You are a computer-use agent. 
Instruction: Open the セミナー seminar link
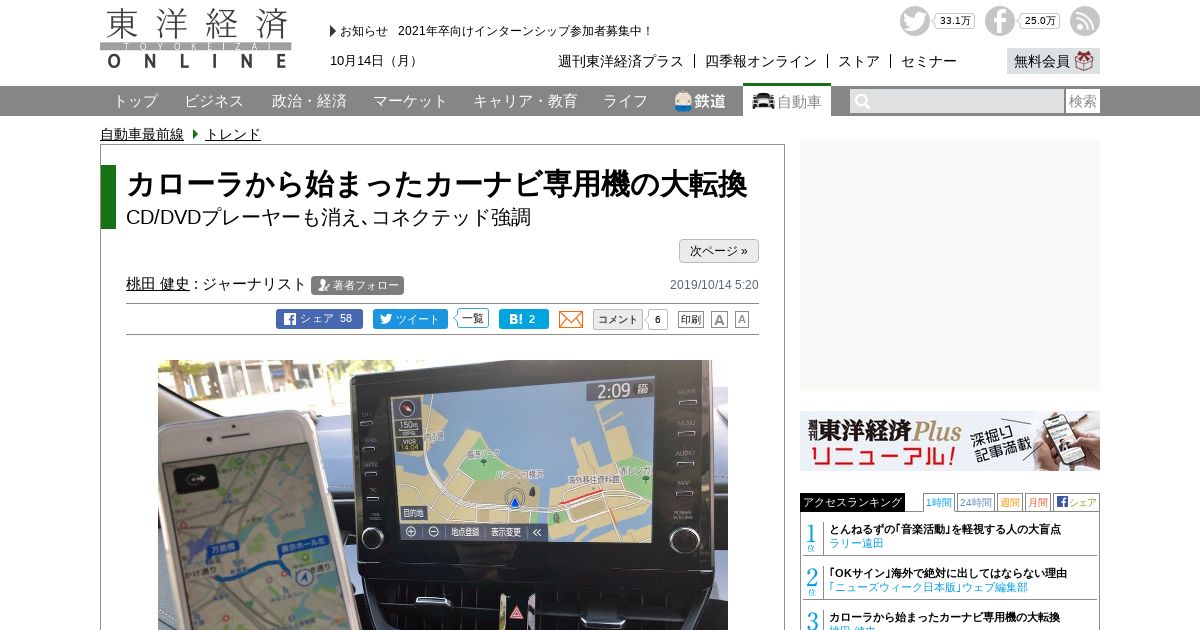pyautogui.click(x=929, y=61)
